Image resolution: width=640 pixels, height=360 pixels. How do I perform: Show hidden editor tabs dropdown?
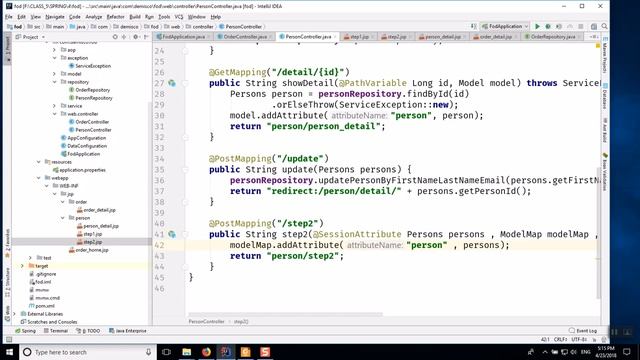pyautogui.click(x=593, y=37)
